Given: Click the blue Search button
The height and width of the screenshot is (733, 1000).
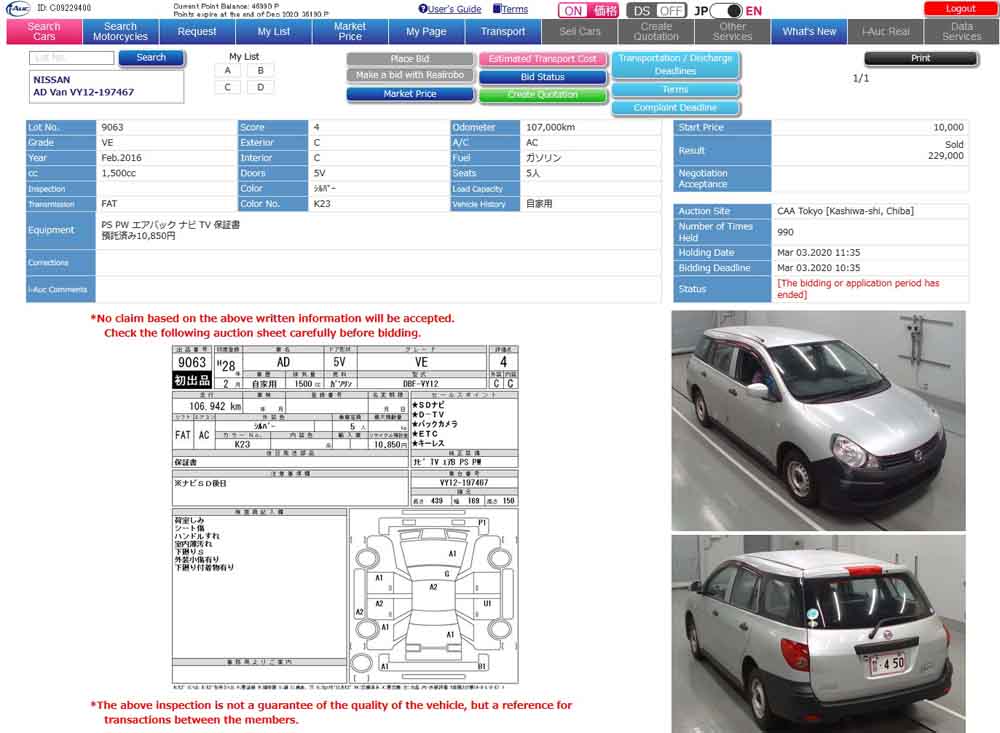Looking at the screenshot, I should pyautogui.click(x=151, y=57).
